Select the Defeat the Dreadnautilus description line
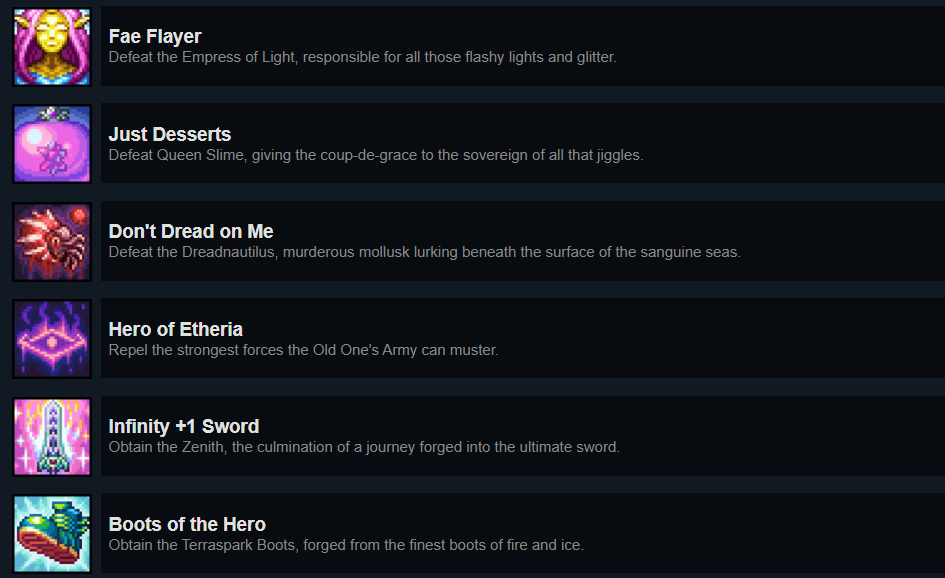Viewport: 945px width, 578px height. 424,252
